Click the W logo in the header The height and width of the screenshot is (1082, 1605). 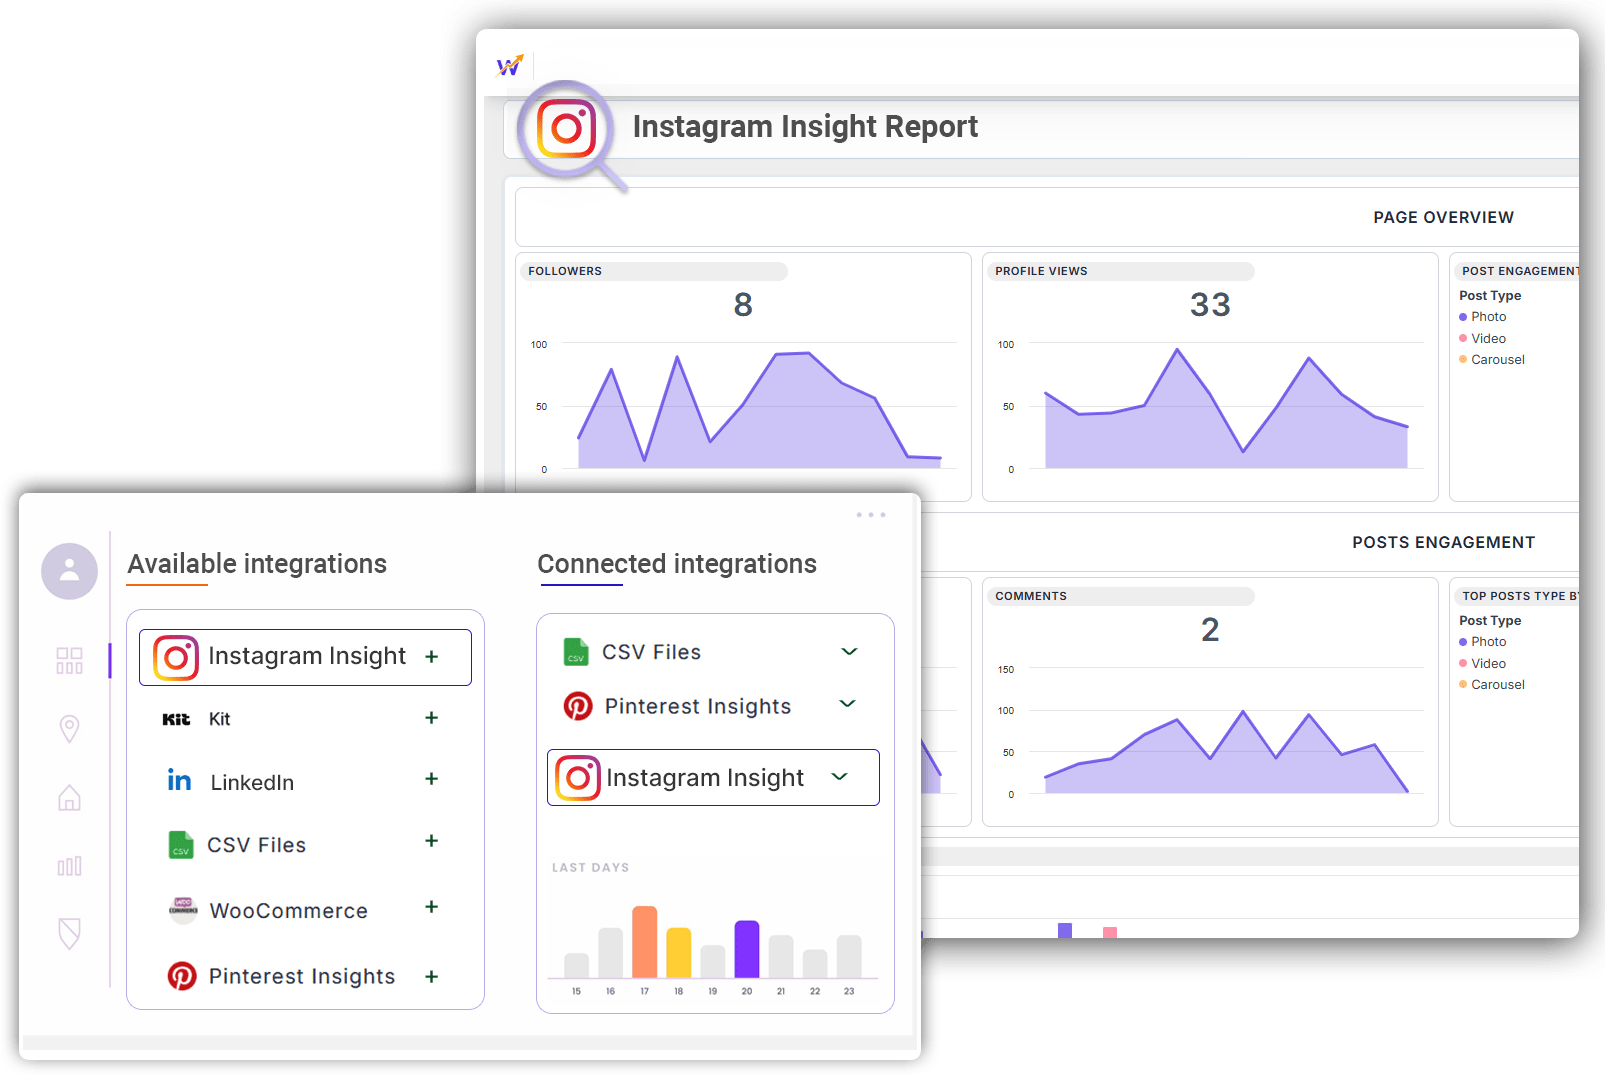510,66
